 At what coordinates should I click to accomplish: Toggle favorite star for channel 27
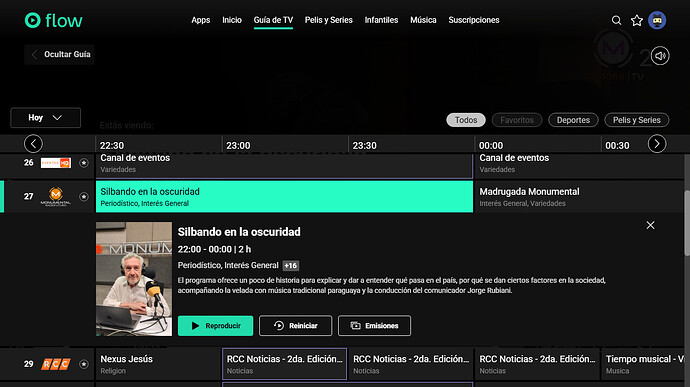pos(84,197)
